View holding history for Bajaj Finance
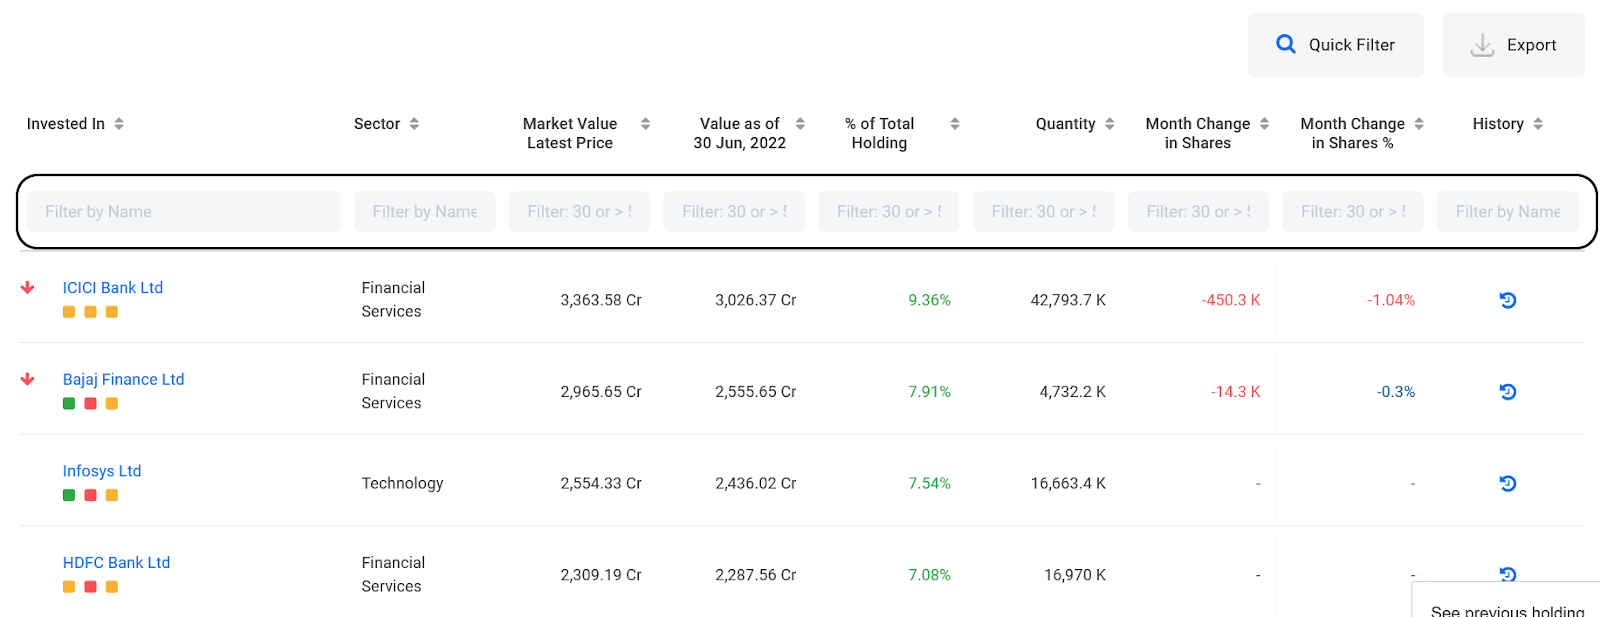1600x617 pixels. point(1508,392)
